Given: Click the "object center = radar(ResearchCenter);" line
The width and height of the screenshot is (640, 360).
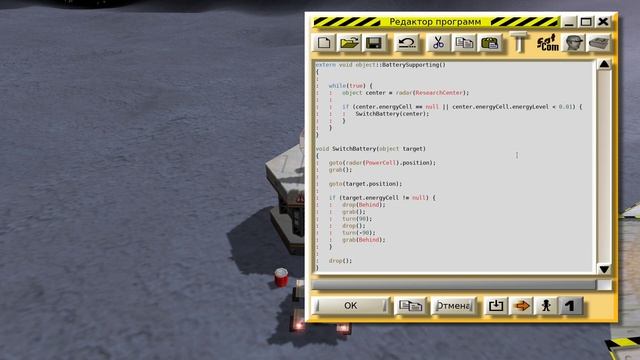Looking at the screenshot, I should [405, 93].
